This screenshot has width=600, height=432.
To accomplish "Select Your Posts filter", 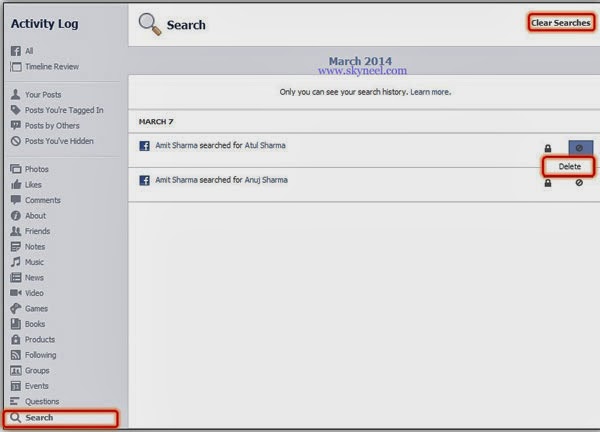I will (x=43, y=95).
